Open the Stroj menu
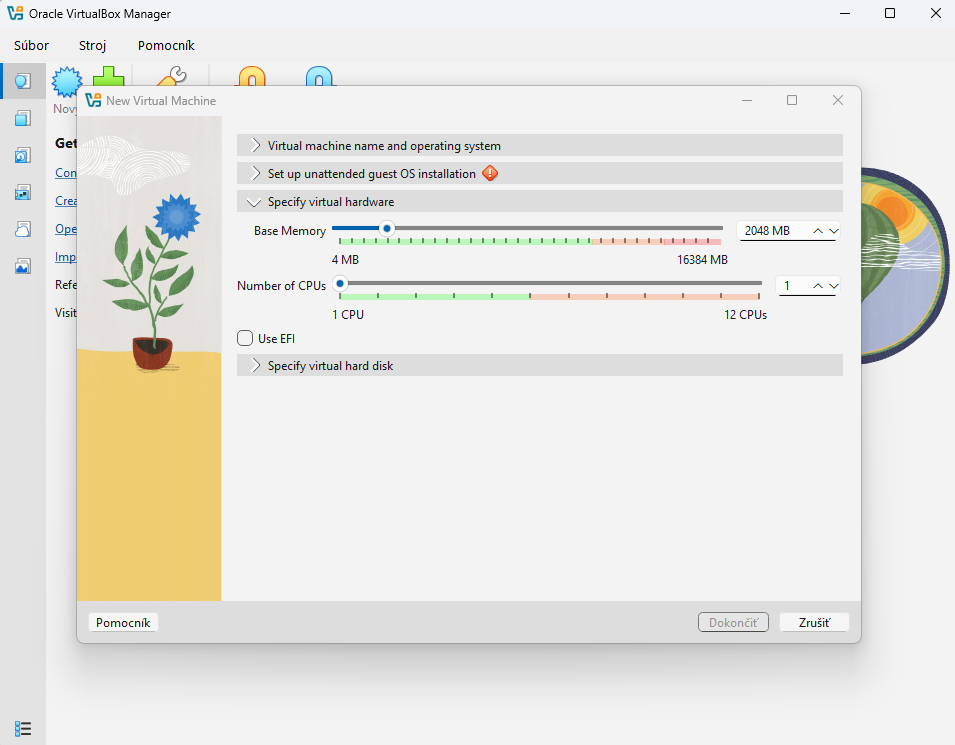This screenshot has width=955, height=745. point(93,45)
